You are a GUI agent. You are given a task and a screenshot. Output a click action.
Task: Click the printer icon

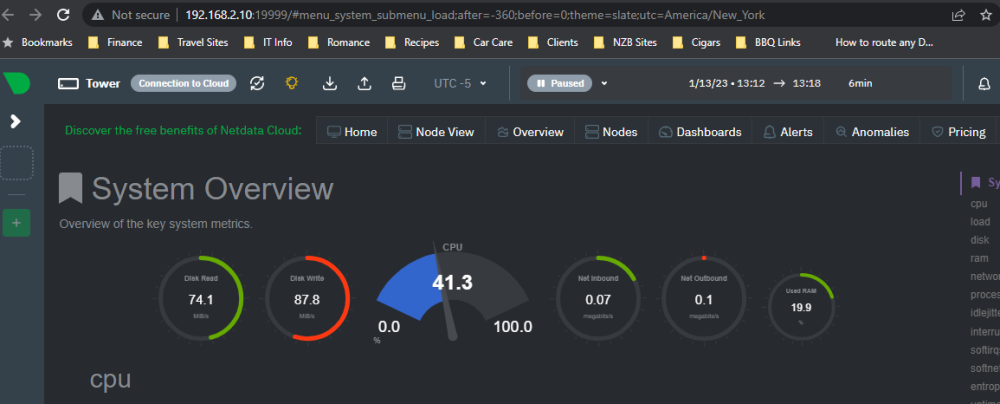(399, 84)
